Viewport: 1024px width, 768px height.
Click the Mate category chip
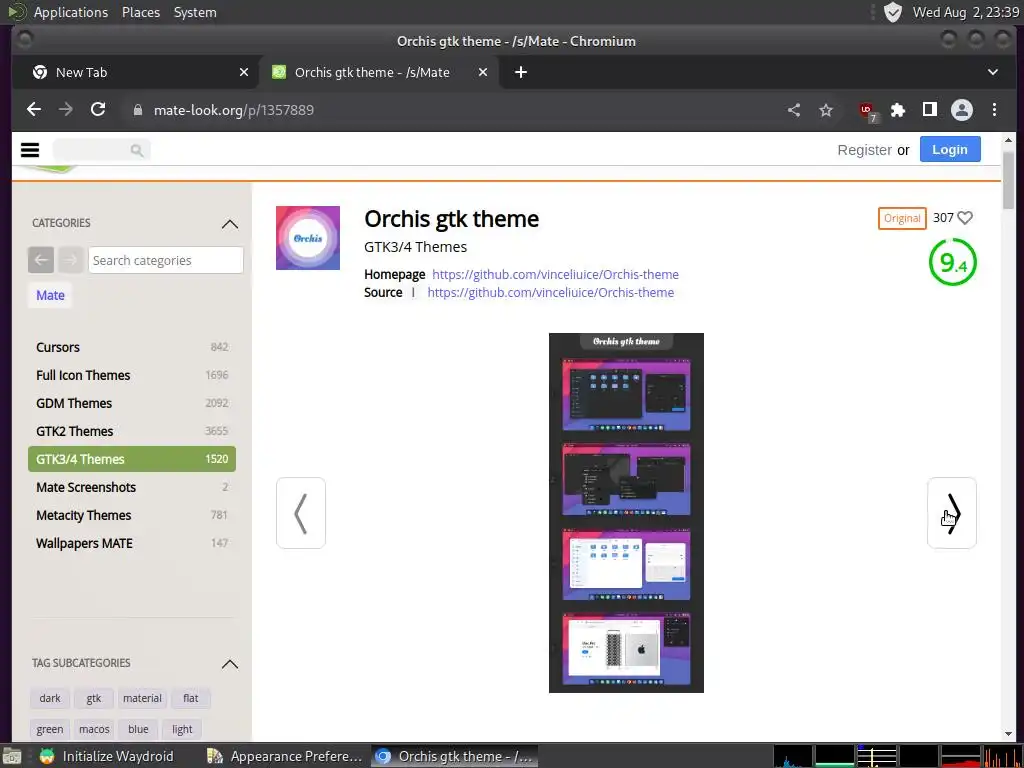point(50,295)
